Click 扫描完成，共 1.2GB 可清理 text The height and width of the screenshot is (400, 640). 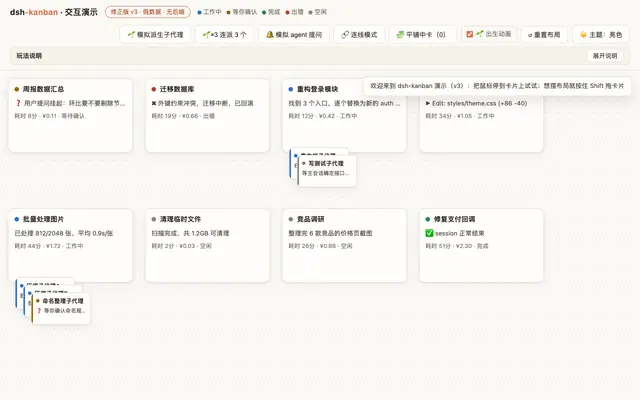190,233
